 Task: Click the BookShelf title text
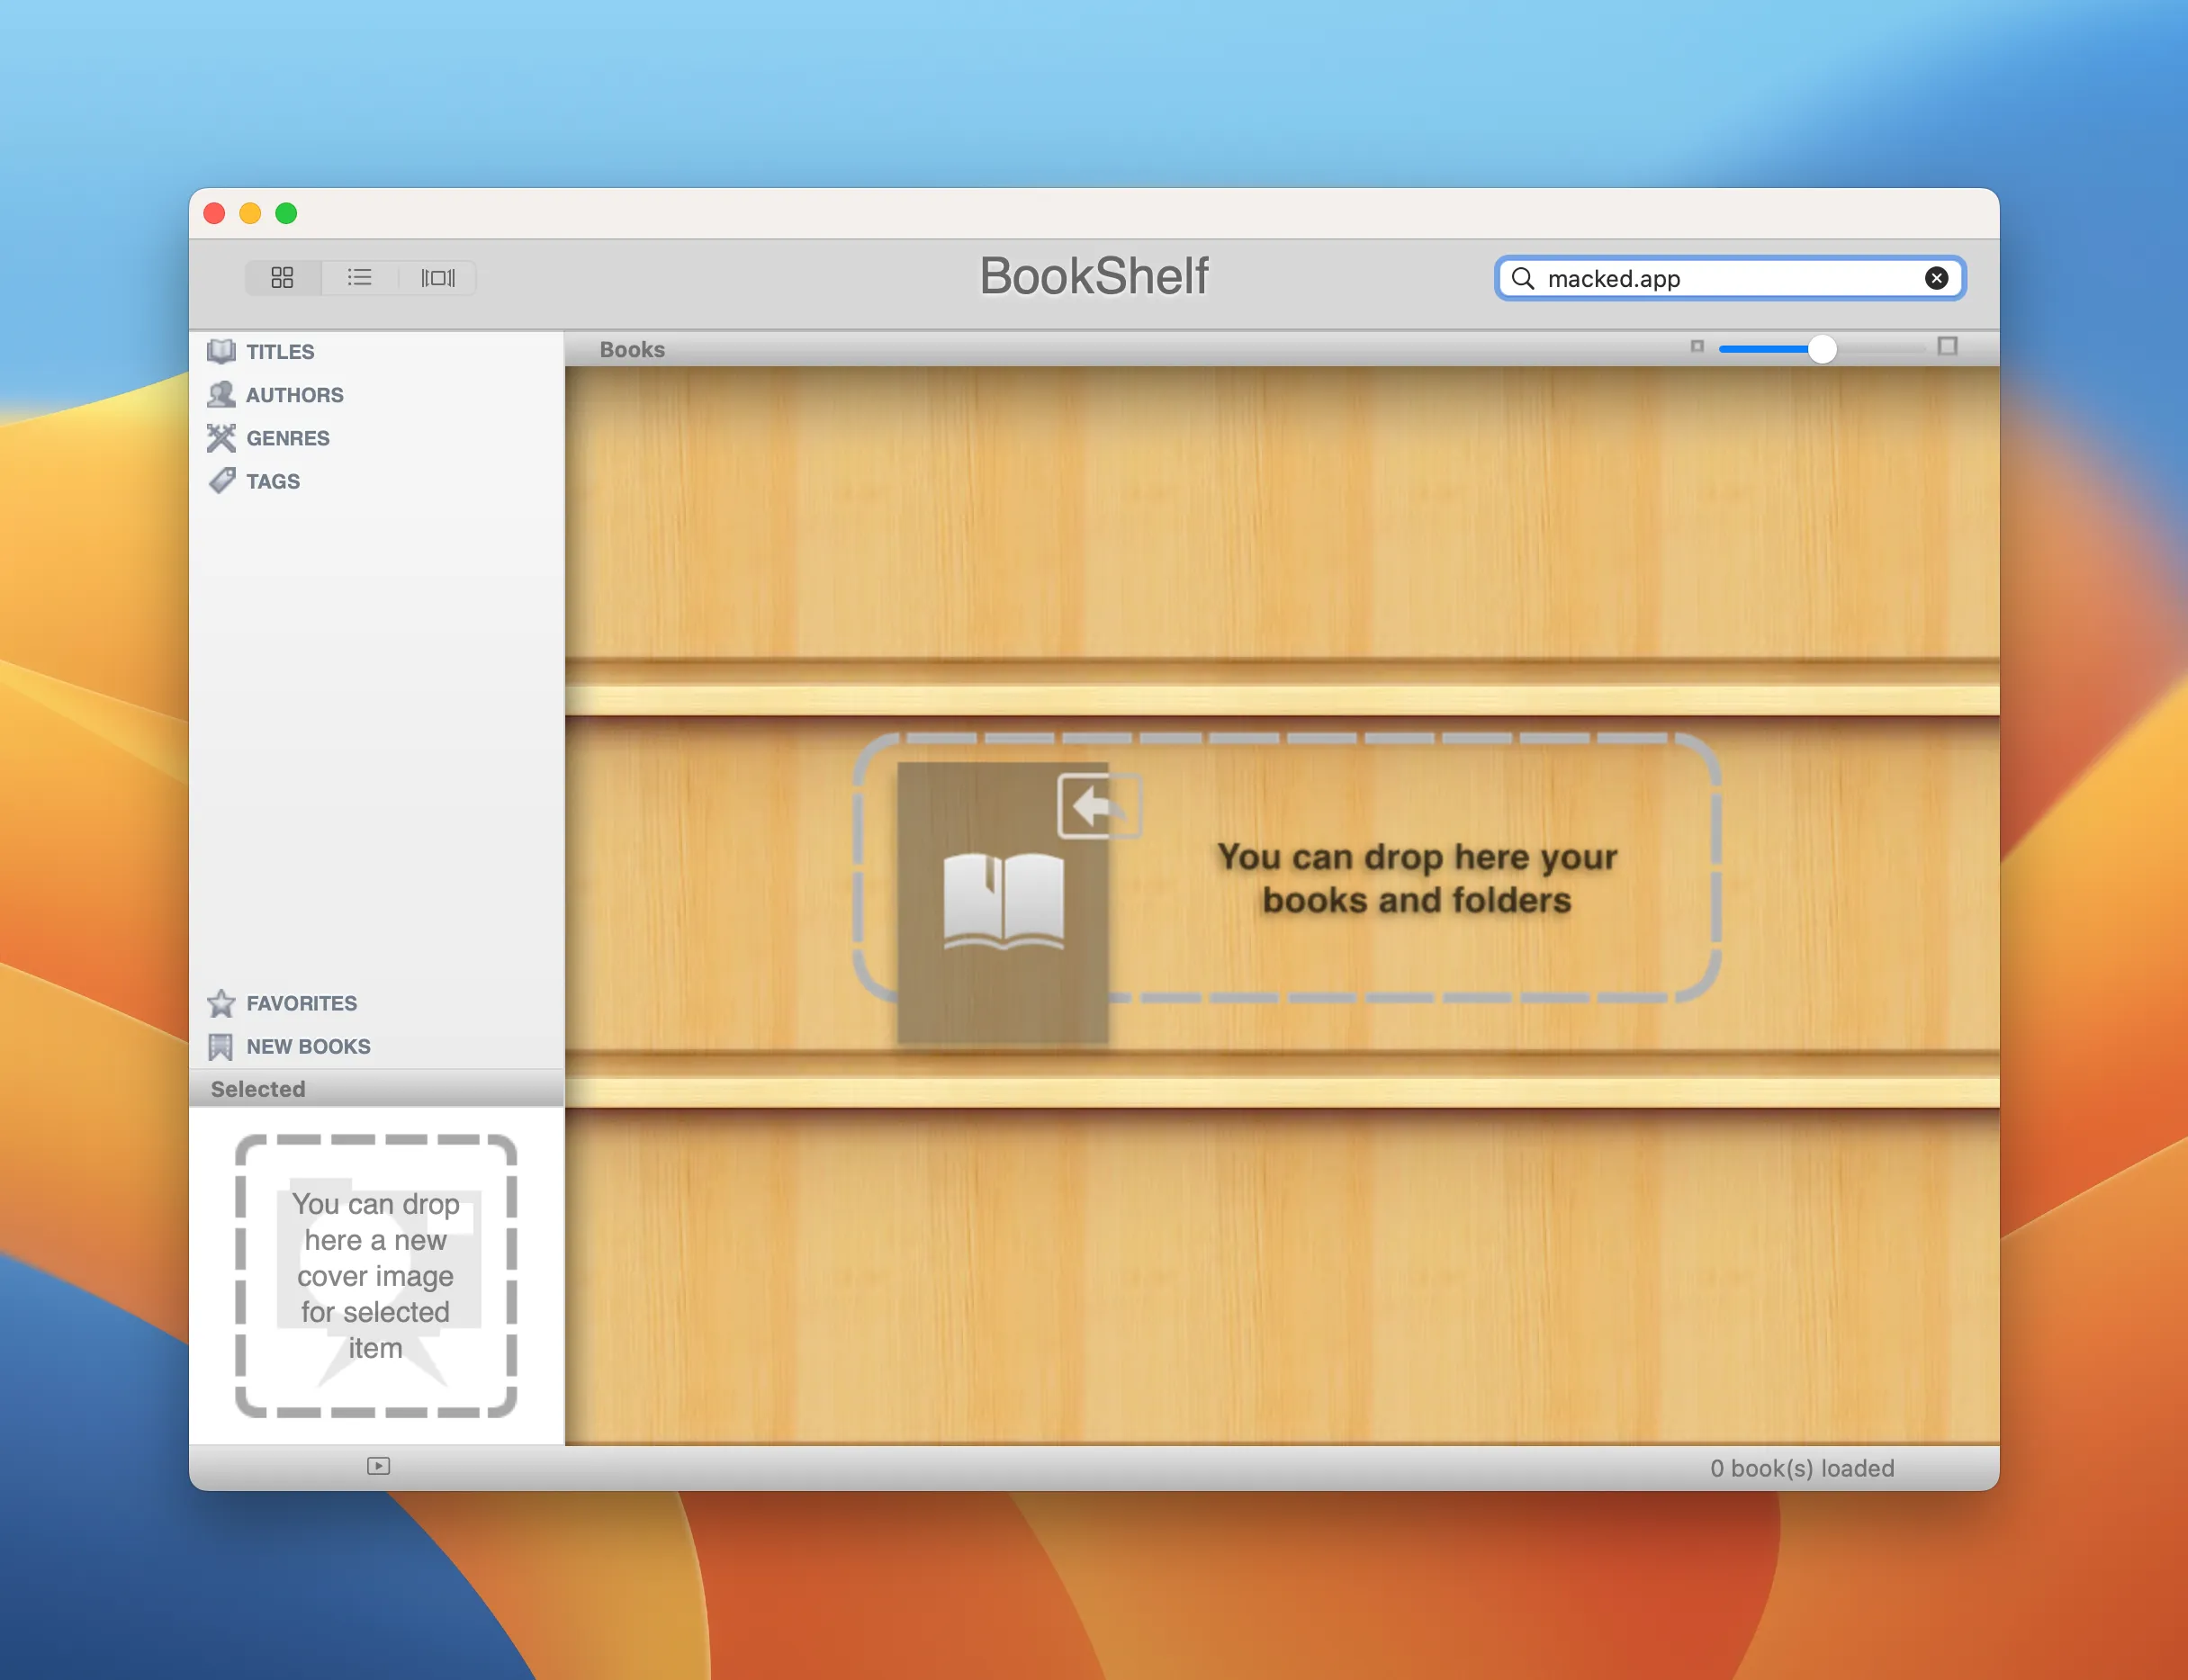1094,276
